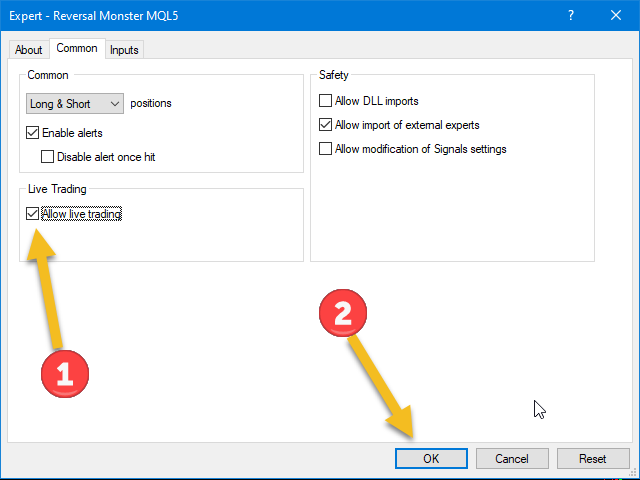Check Disable alert once hit
Viewport: 640px width, 480px height.
pyautogui.click(x=47, y=157)
